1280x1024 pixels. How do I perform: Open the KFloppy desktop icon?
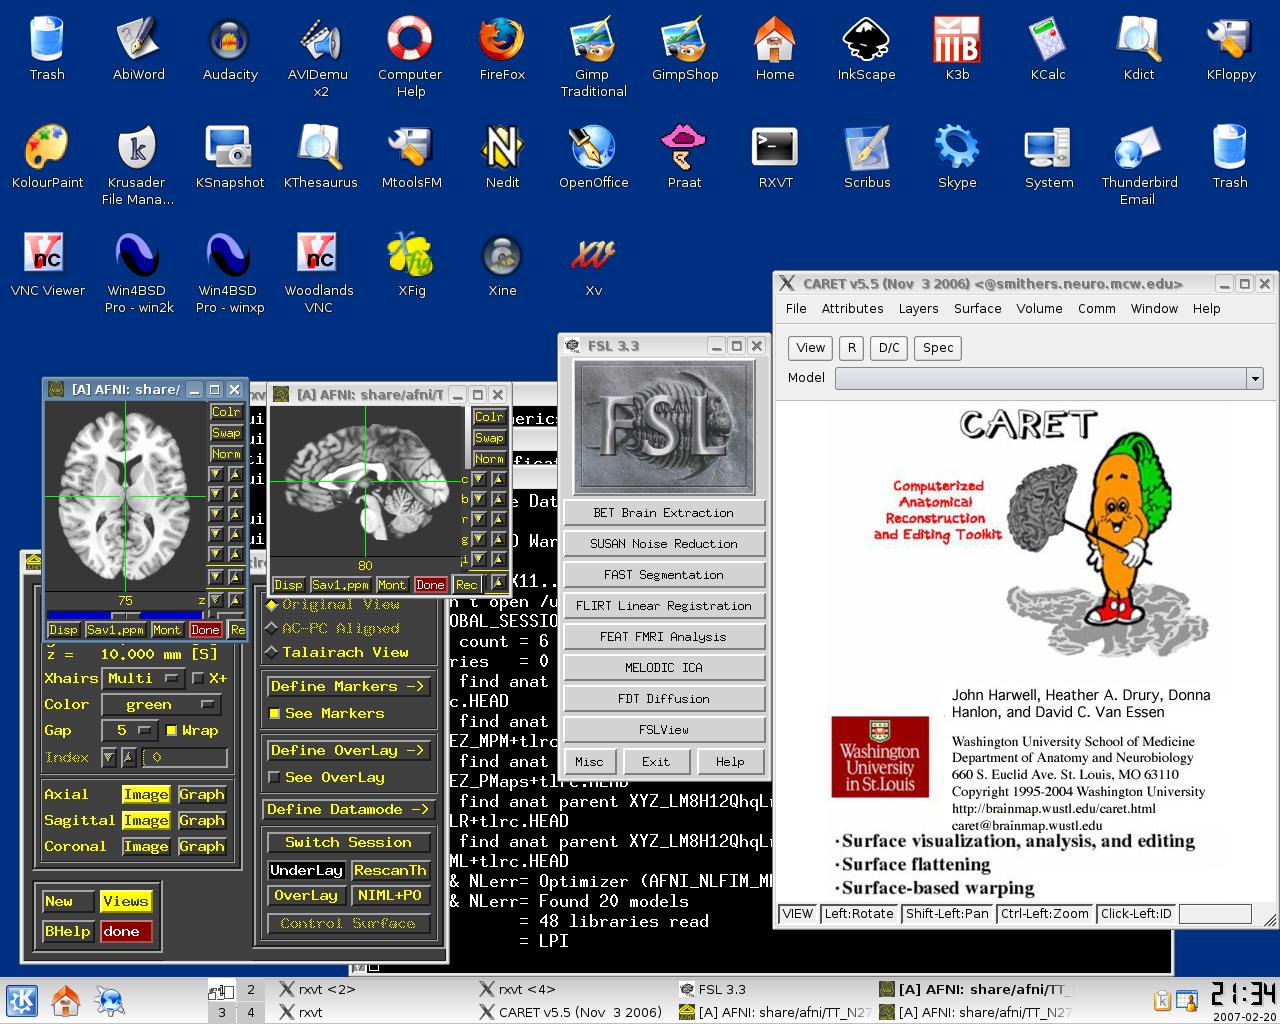pos(1230,48)
